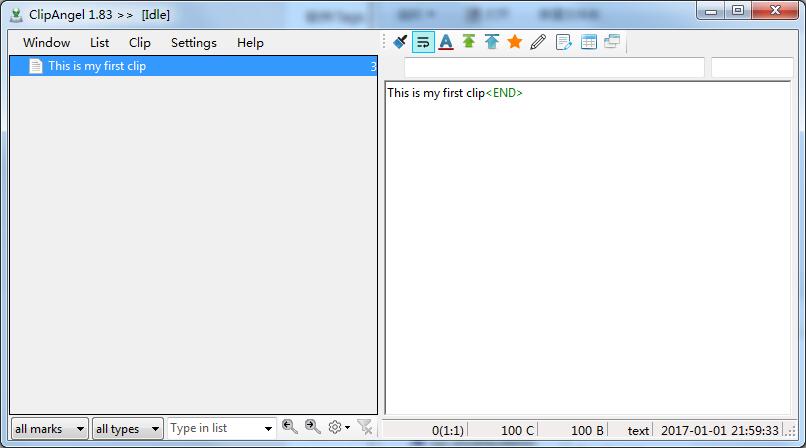The width and height of the screenshot is (806, 448).
Task: Expand the 'all types' filter dropdown
Action: click(x=127, y=428)
